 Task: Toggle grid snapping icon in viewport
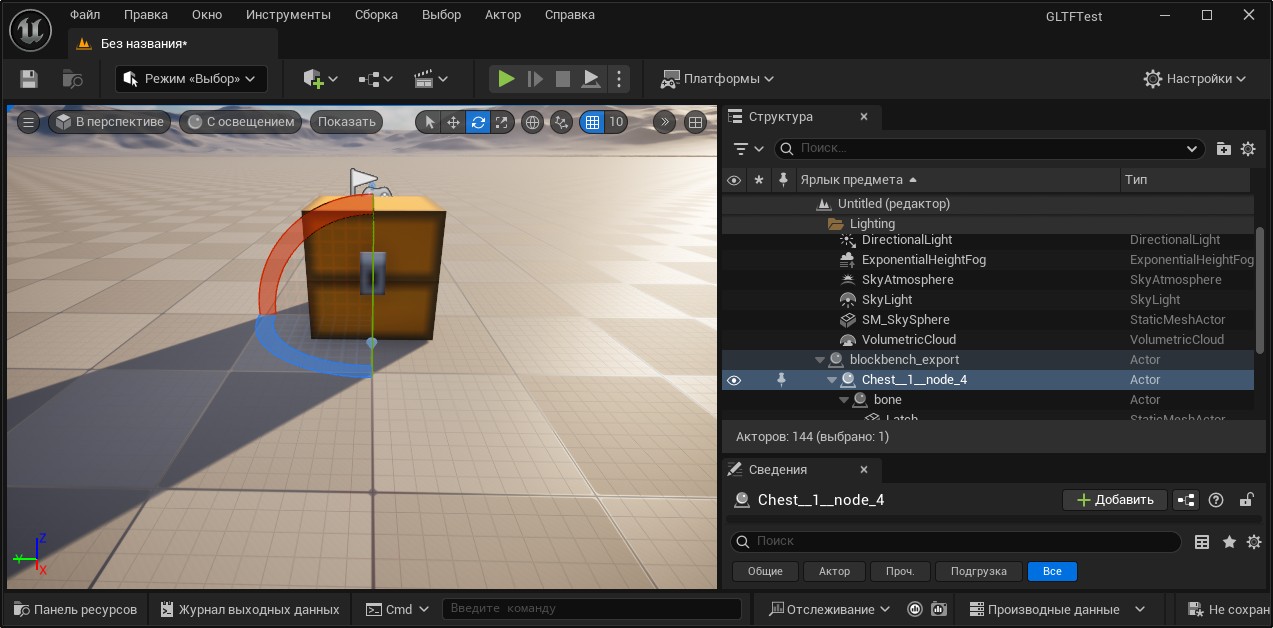592,122
